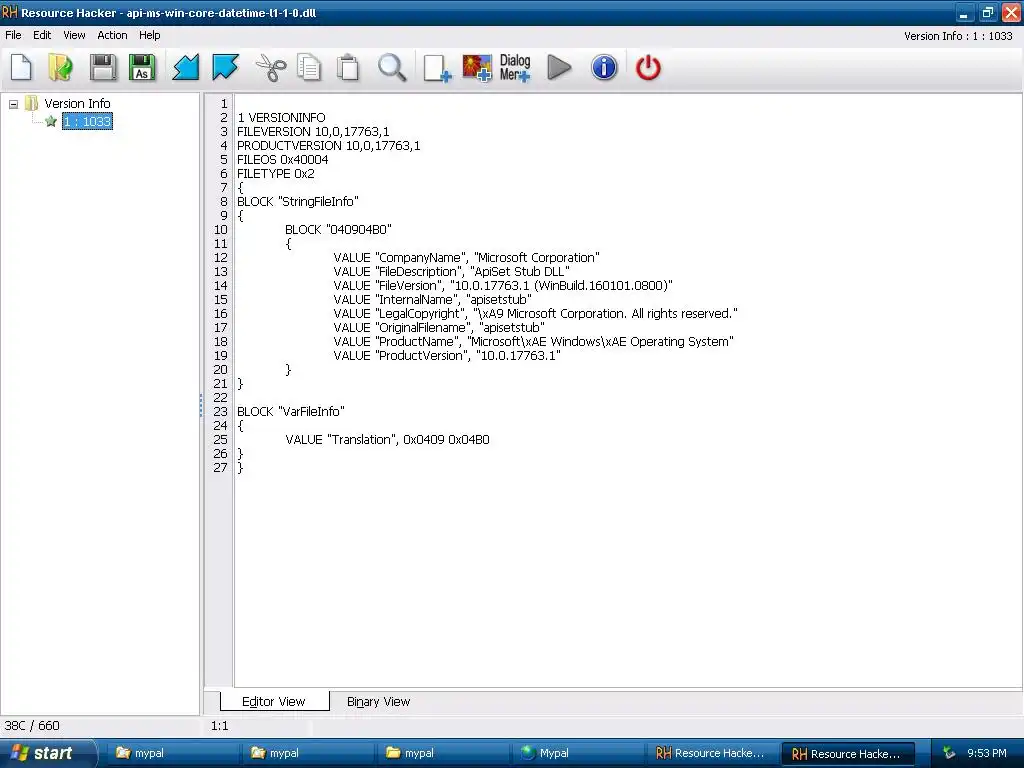
Task: Paste using the clipboard icon
Action: coord(348,67)
